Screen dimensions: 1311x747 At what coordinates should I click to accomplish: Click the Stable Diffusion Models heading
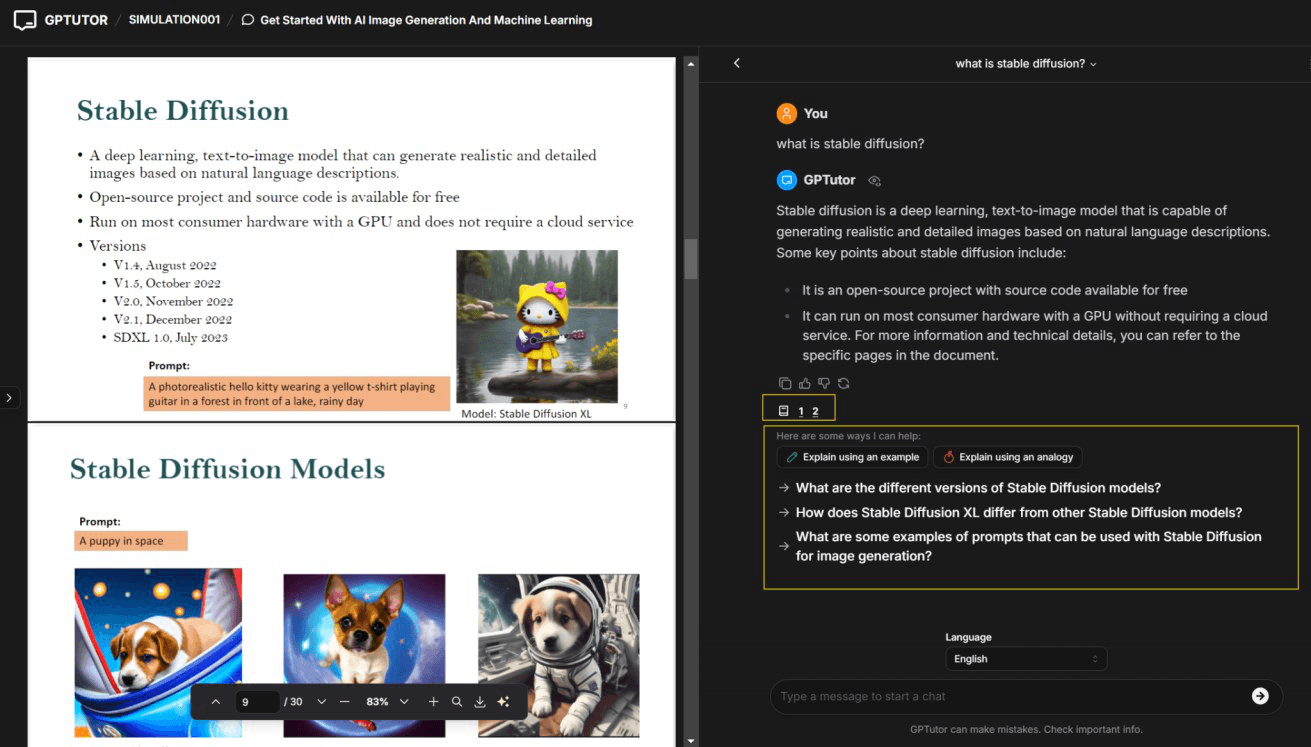coord(228,469)
